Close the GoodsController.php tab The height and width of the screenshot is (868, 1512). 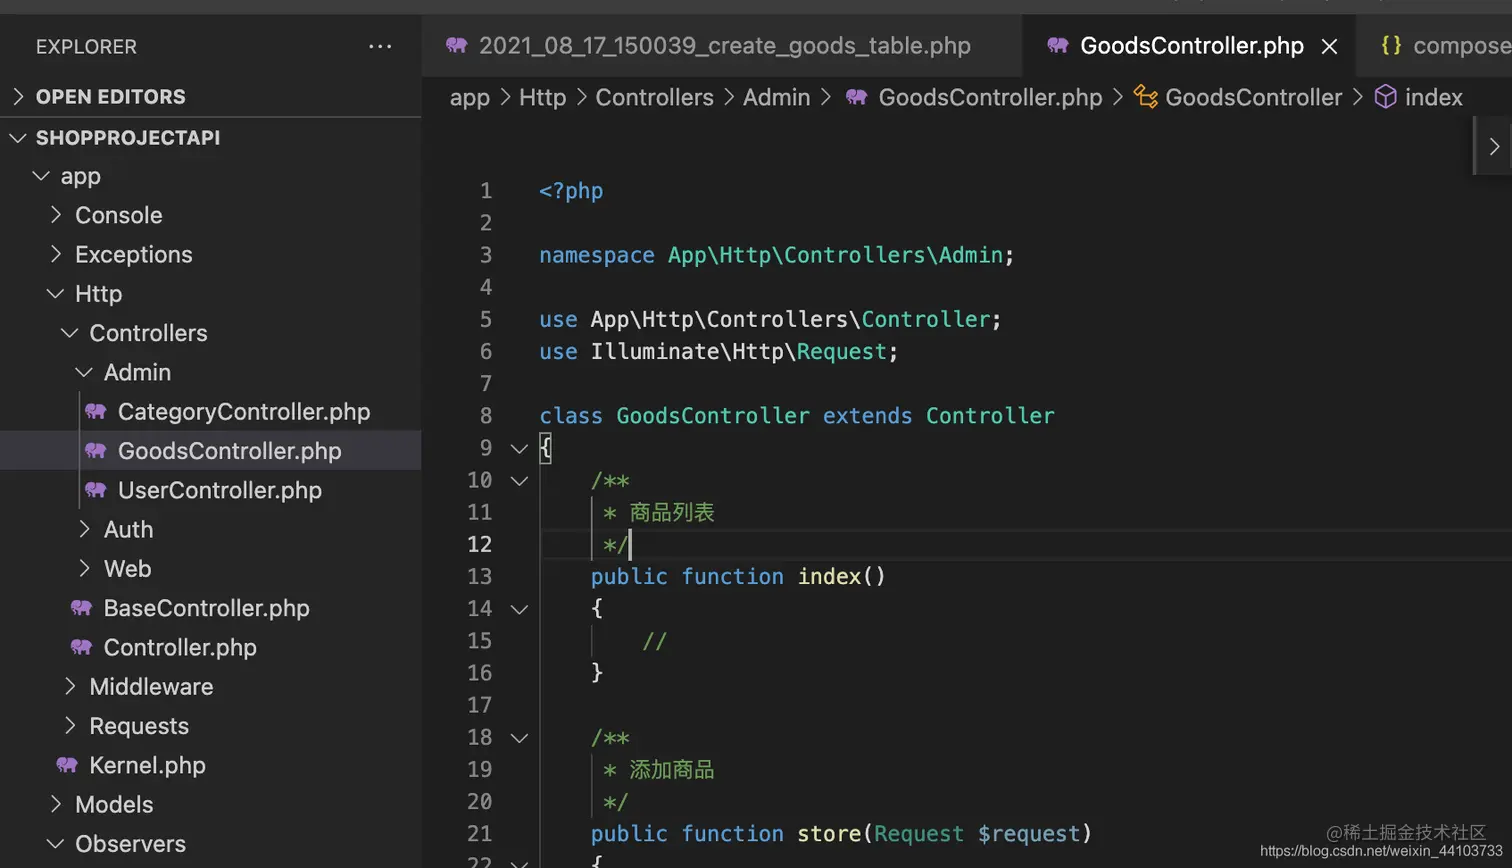[x=1329, y=46]
